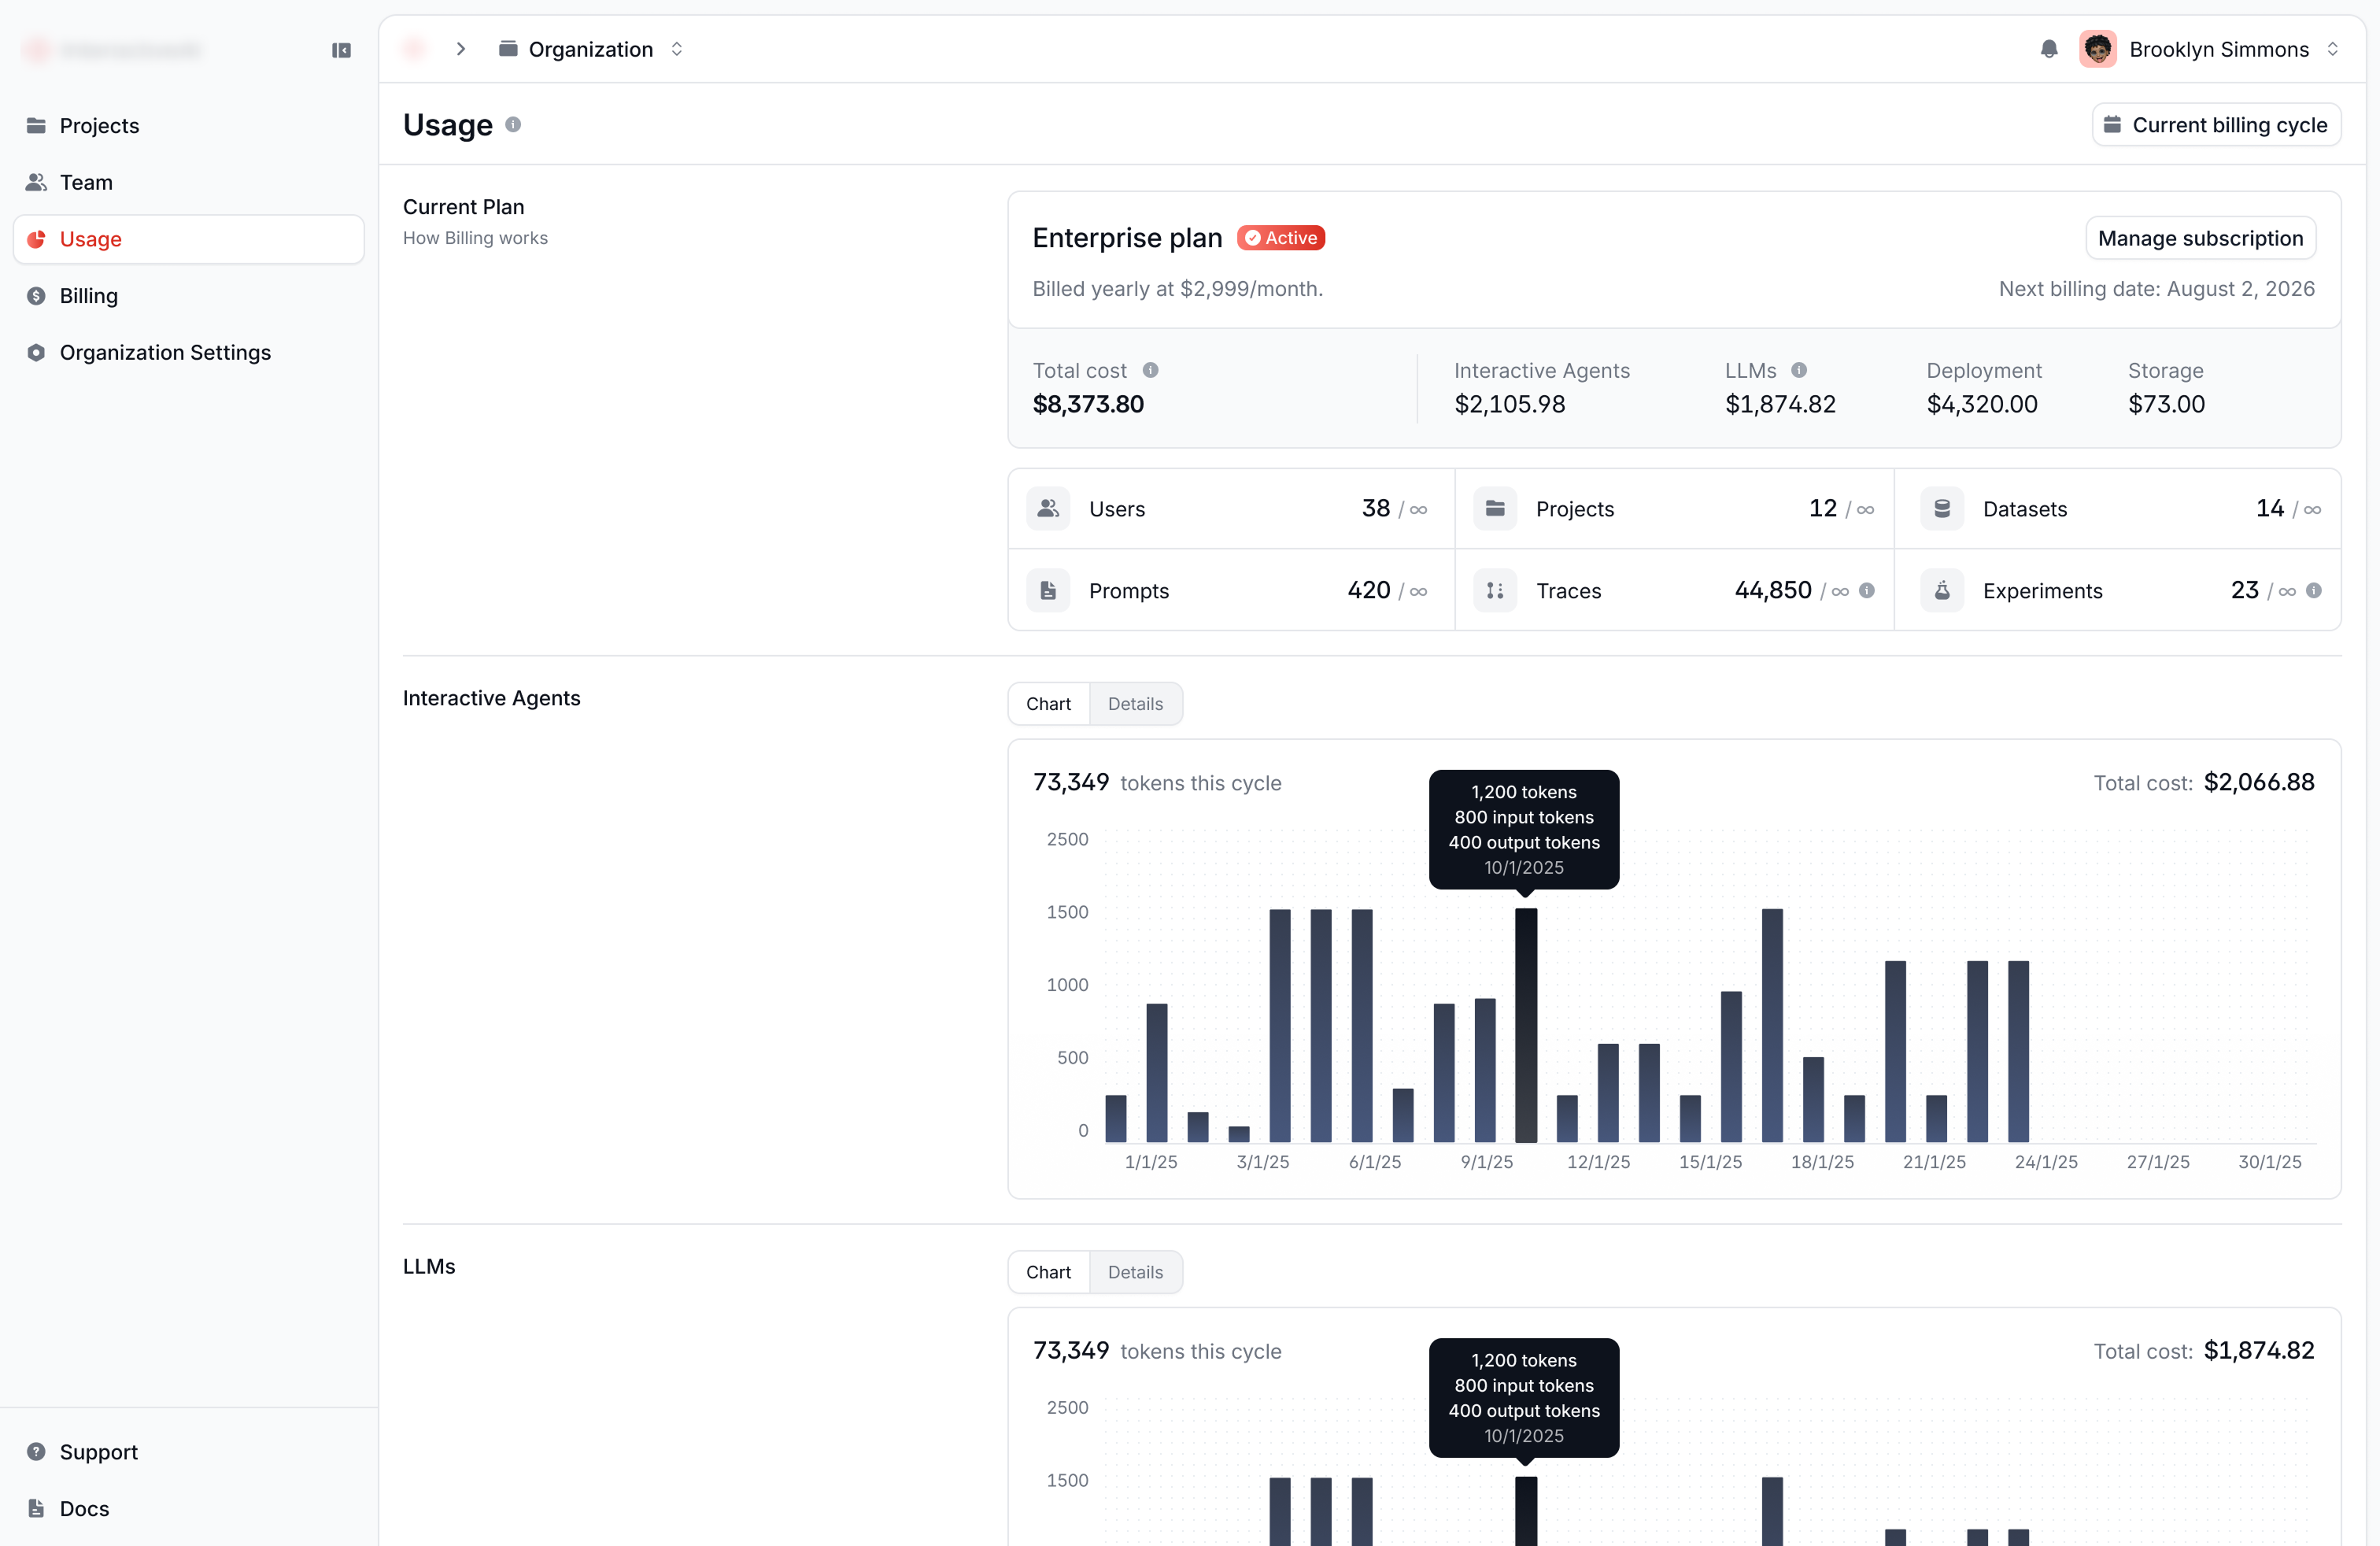The height and width of the screenshot is (1546, 2380).
Task: Open Projects in the sidebar
Action: coord(189,126)
